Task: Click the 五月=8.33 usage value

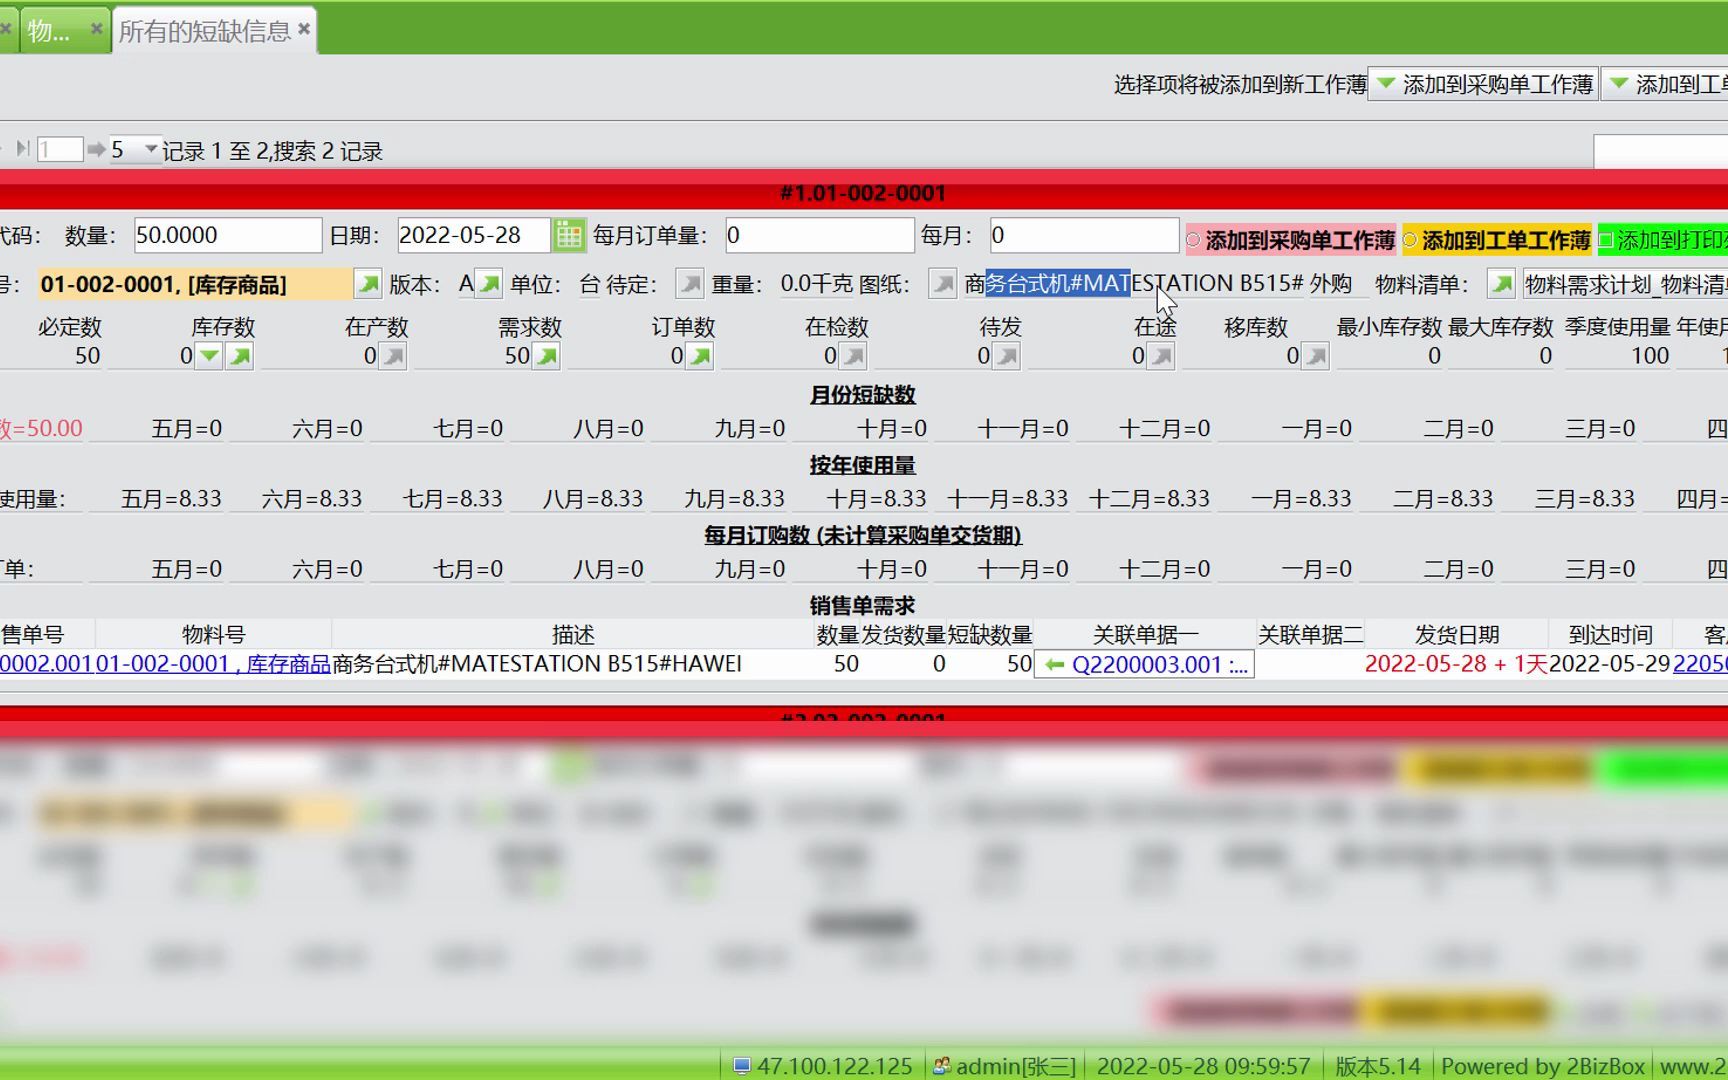Action: [x=171, y=498]
